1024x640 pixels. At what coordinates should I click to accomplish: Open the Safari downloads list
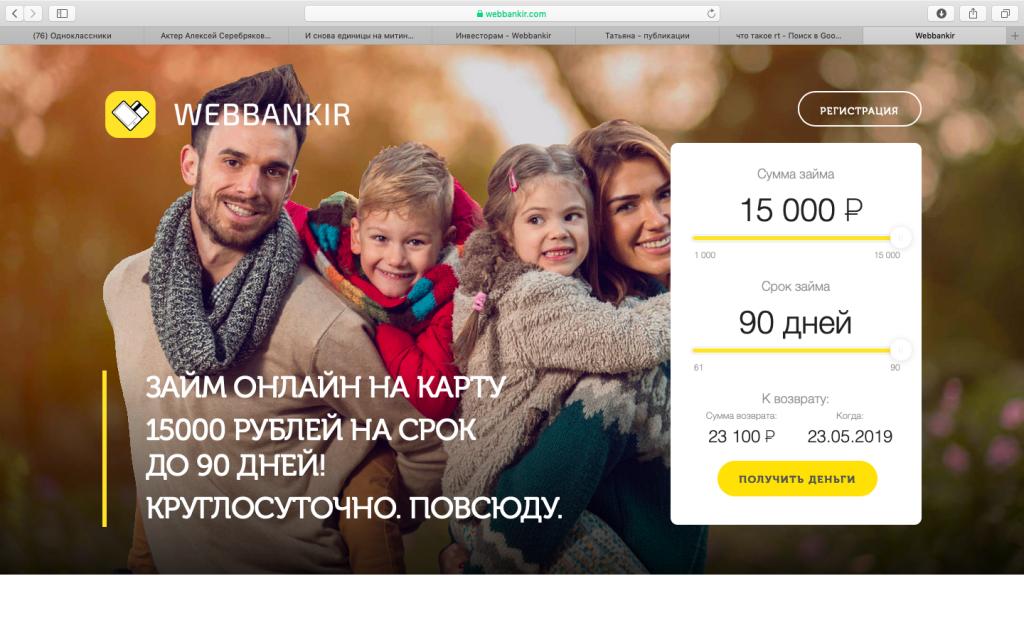coord(941,13)
